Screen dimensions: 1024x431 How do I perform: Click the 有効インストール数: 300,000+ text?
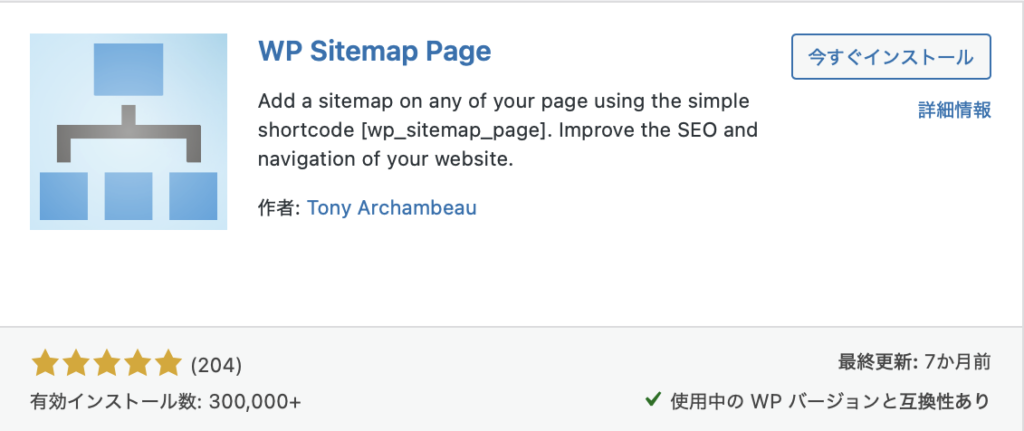(x=166, y=401)
